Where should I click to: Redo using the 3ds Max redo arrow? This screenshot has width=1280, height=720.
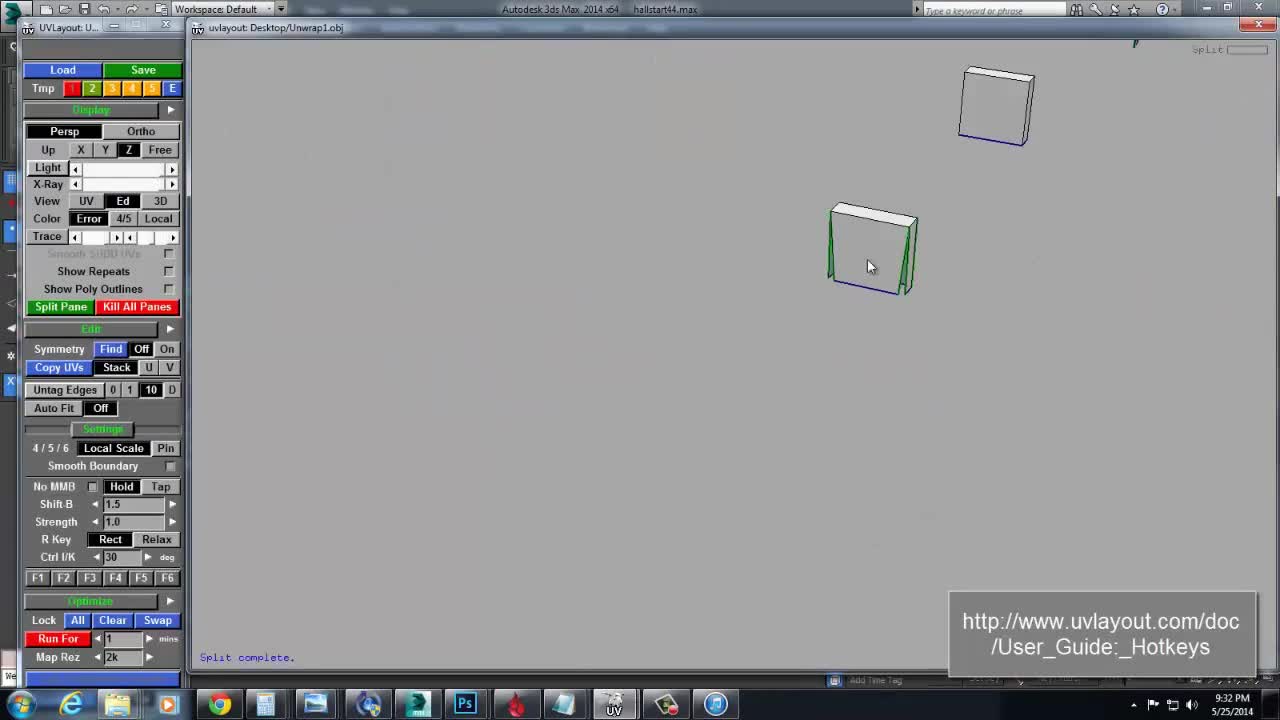click(x=132, y=9)
